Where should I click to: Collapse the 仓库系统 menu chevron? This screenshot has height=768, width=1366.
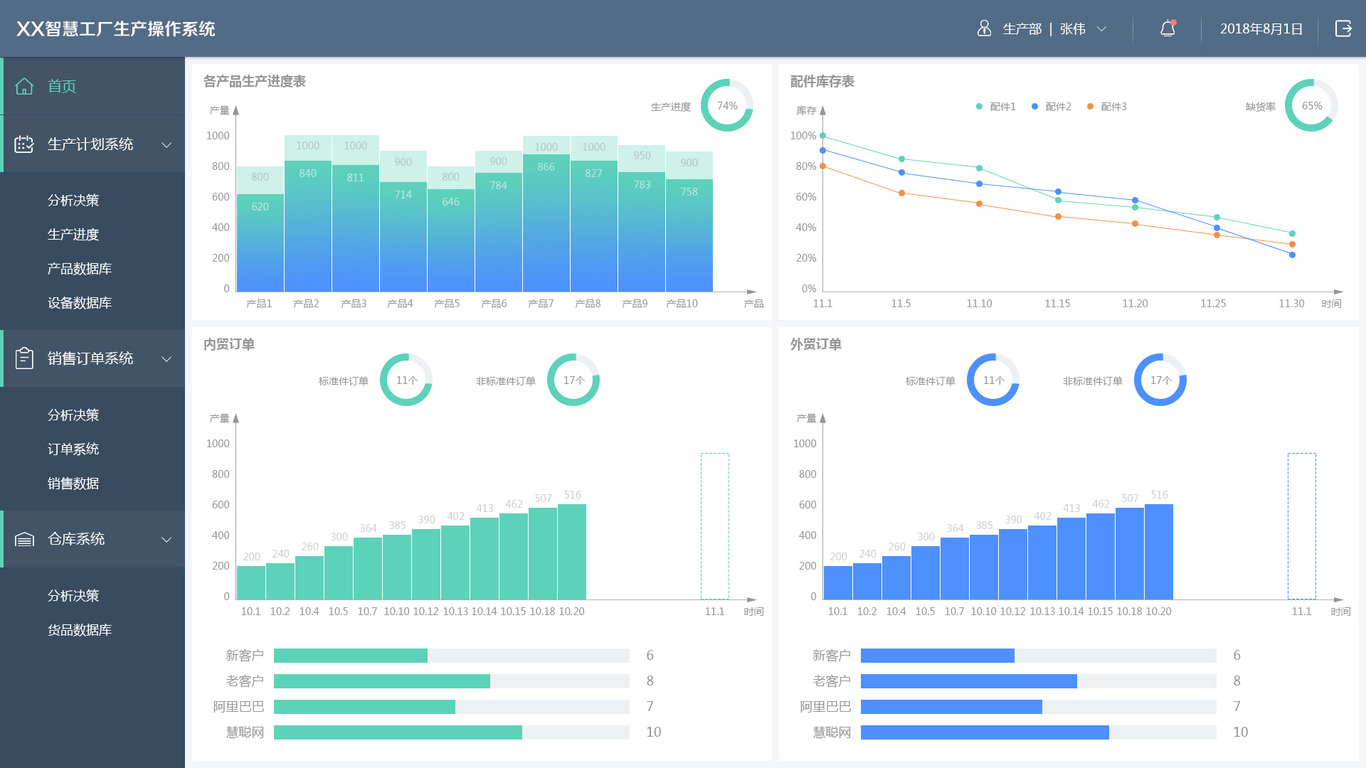coord(167,539)
